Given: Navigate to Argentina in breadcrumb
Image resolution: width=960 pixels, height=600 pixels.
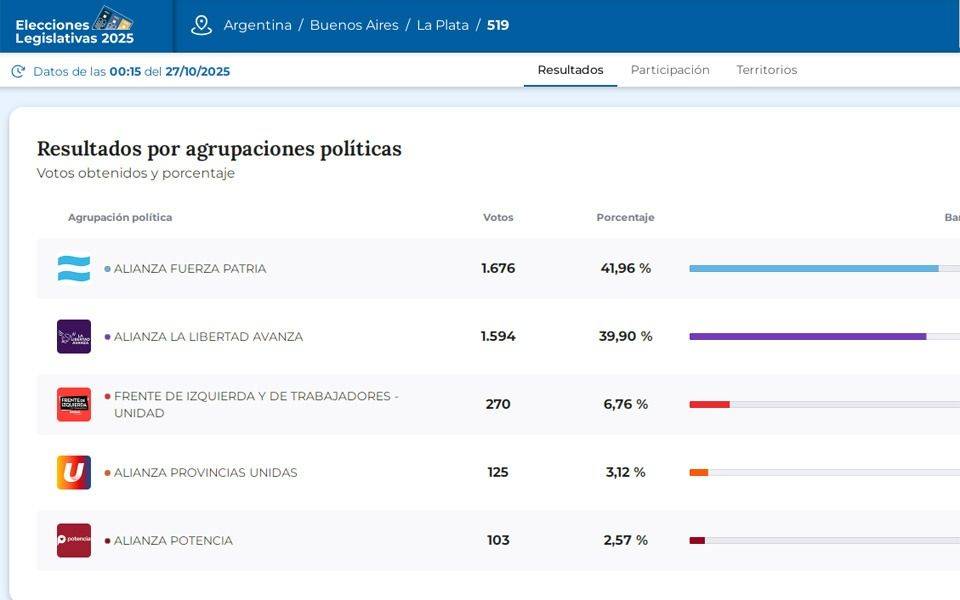Looking at the screenshot, I should point(257,25).
